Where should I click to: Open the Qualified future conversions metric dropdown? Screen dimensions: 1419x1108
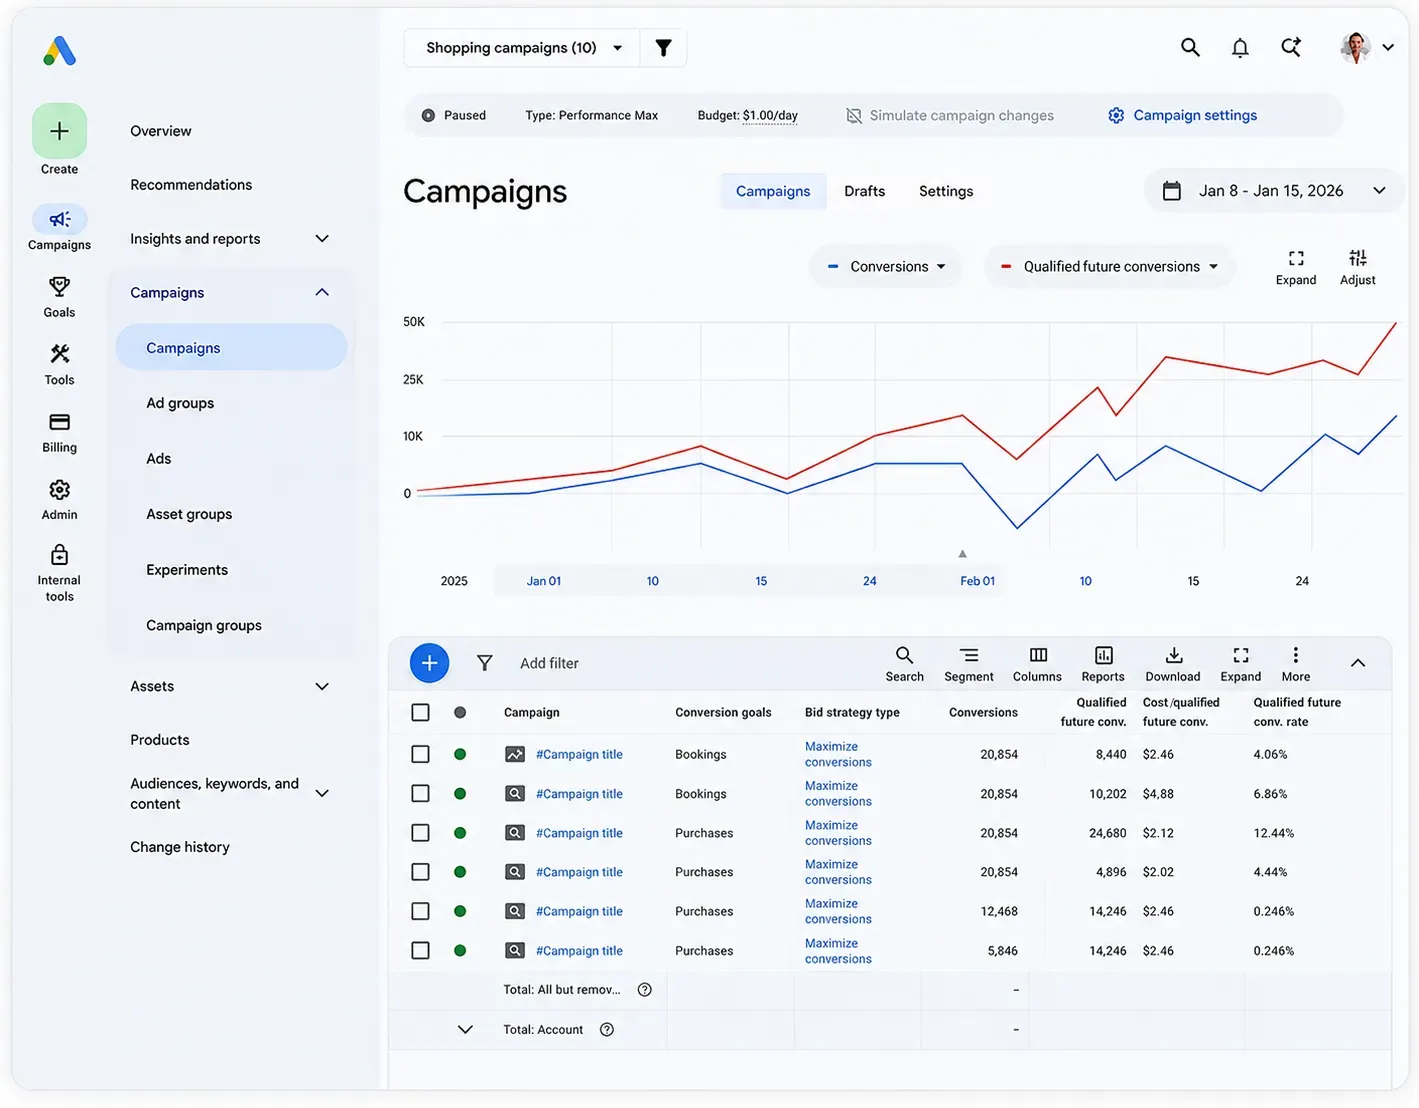[x=1110, y=267]
